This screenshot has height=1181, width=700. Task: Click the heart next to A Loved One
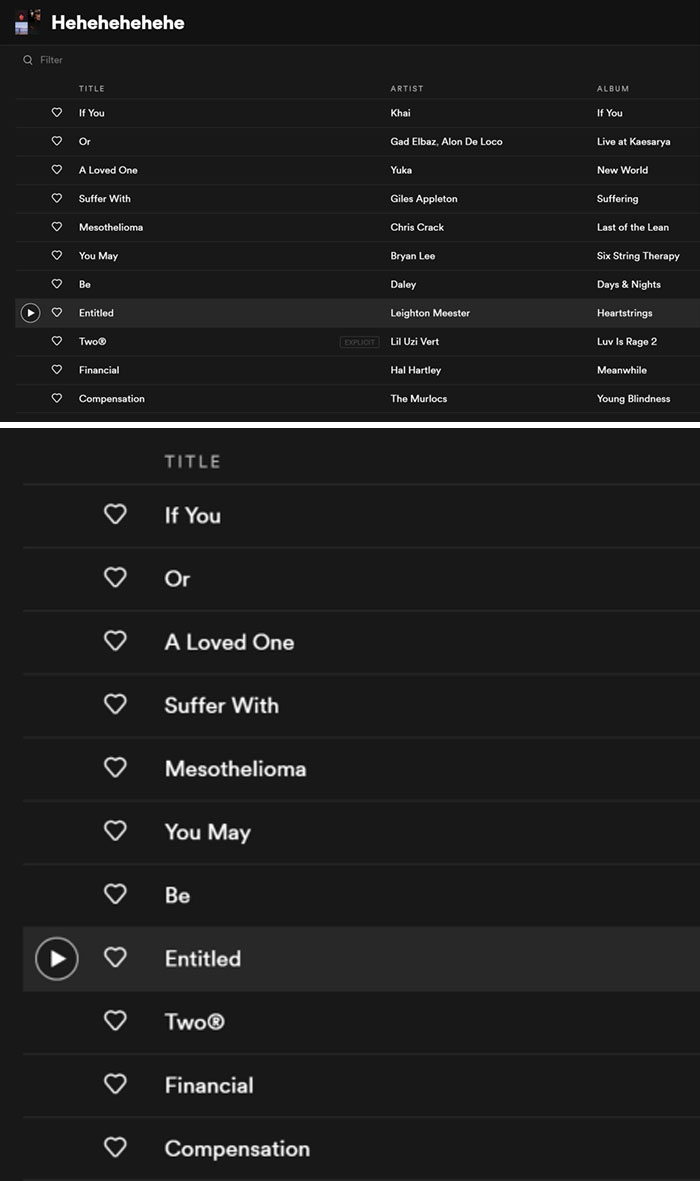(x=57, y=170)
